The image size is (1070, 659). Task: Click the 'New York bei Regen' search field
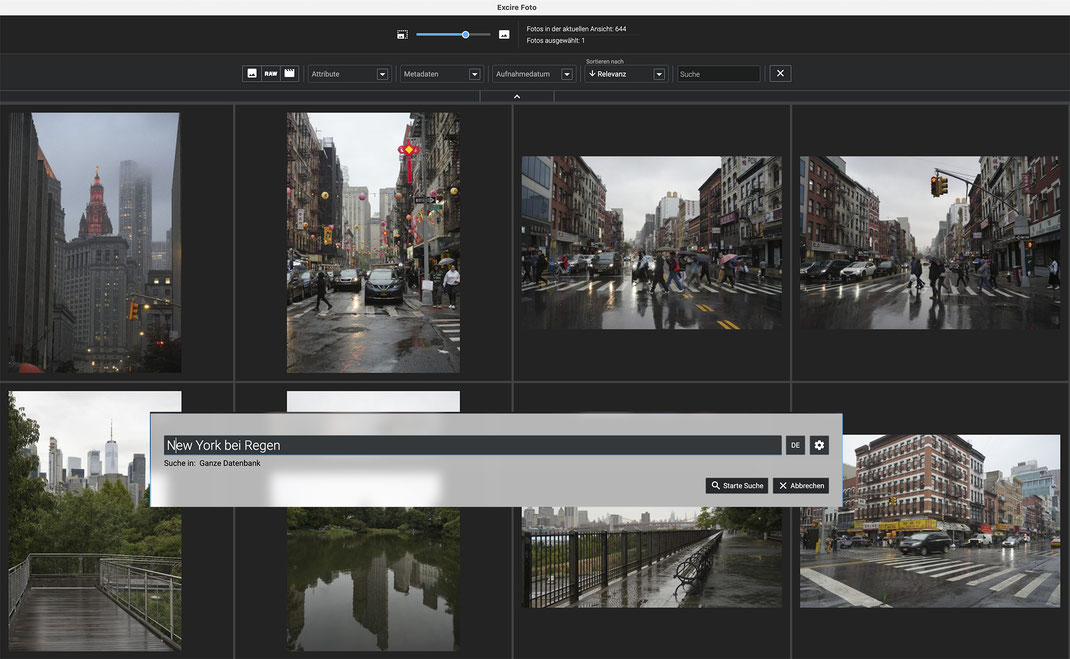click(472, 445)
